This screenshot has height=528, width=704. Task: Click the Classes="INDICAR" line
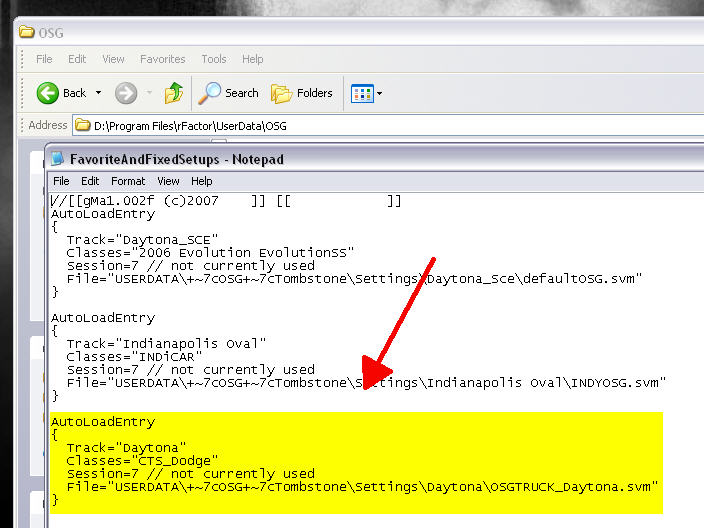tap(134, 357)
